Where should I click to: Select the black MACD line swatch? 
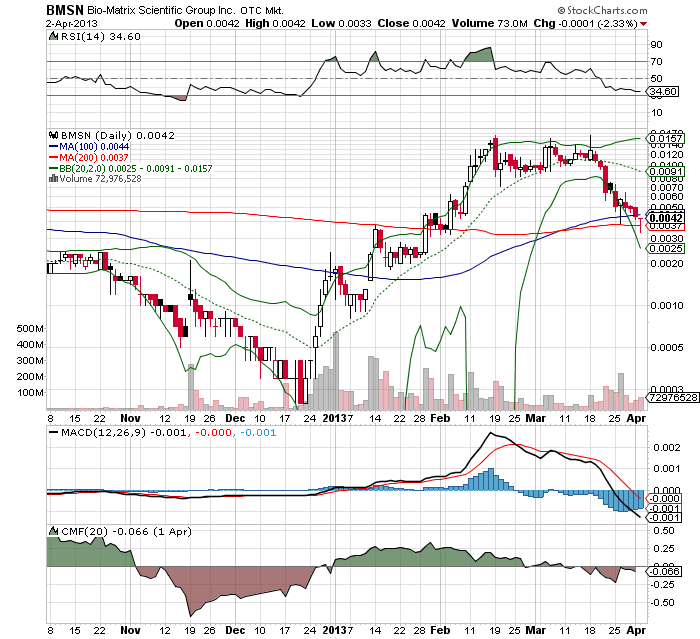click(x=53, y=432)
